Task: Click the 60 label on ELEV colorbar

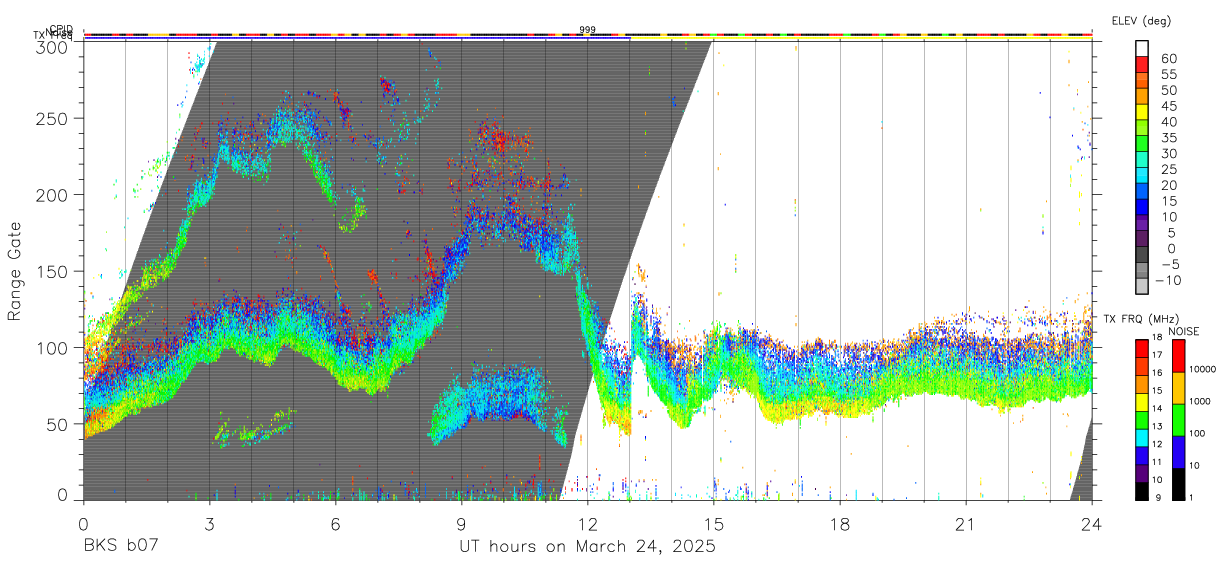Action: point(1168,58)
